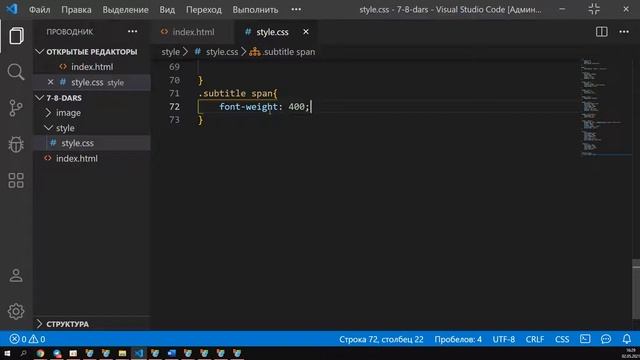The height and width of the screenshot is (360, 640).
Task: Click style breadcrumb folder
Action: click(170, 52)
